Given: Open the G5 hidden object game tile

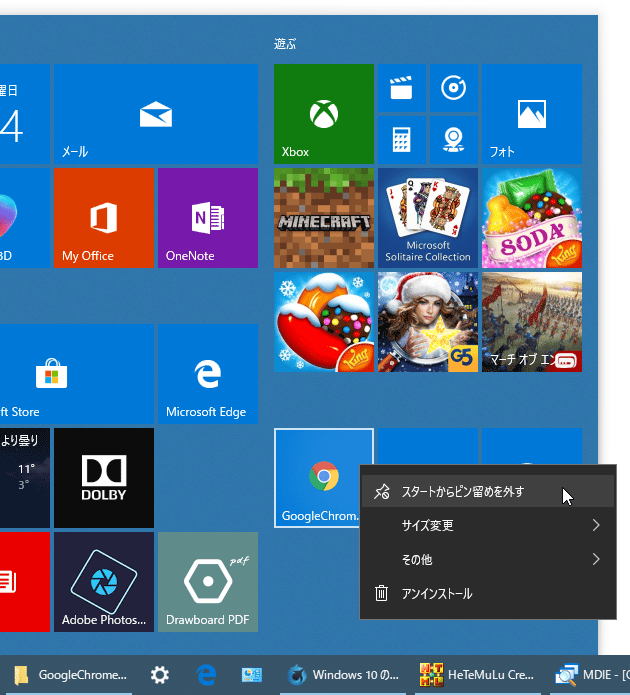Looking at the screenshot, I should coord(428,322).
